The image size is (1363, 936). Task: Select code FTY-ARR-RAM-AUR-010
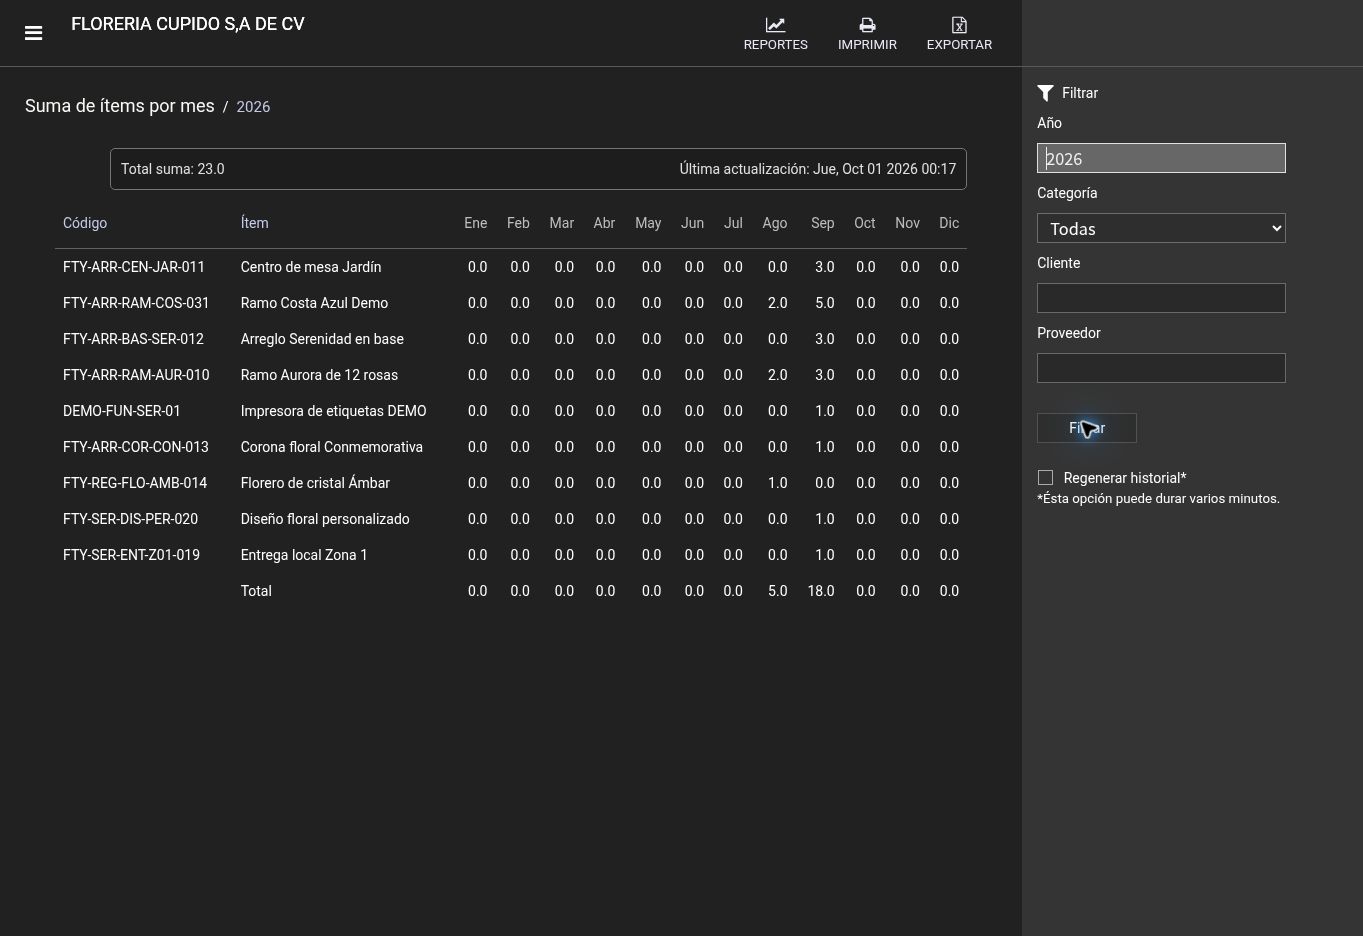136,375
